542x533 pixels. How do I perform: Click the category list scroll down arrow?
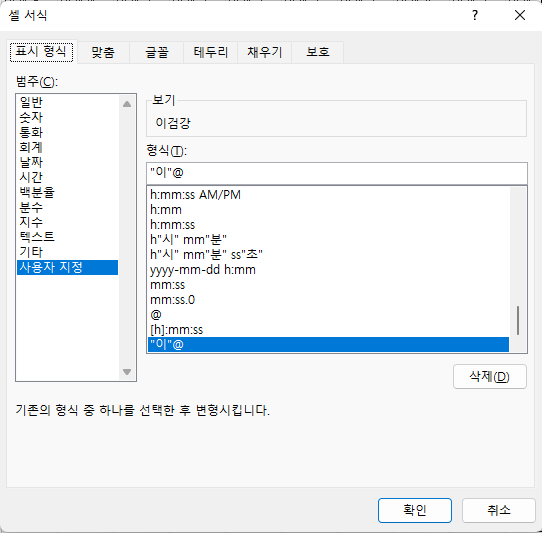[x=127, y=372]
